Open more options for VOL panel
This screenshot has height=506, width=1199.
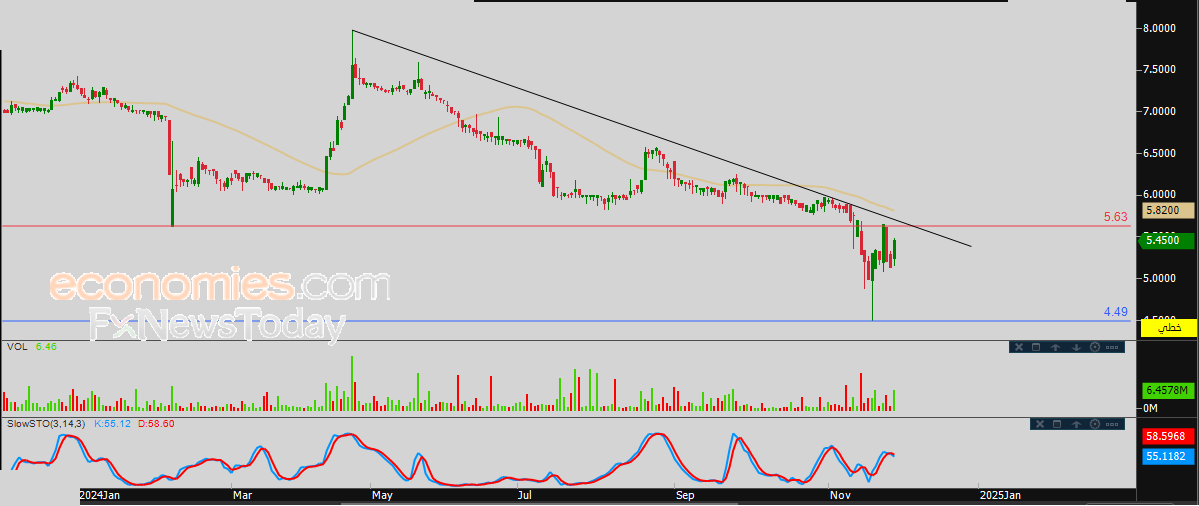point(1112,347)
